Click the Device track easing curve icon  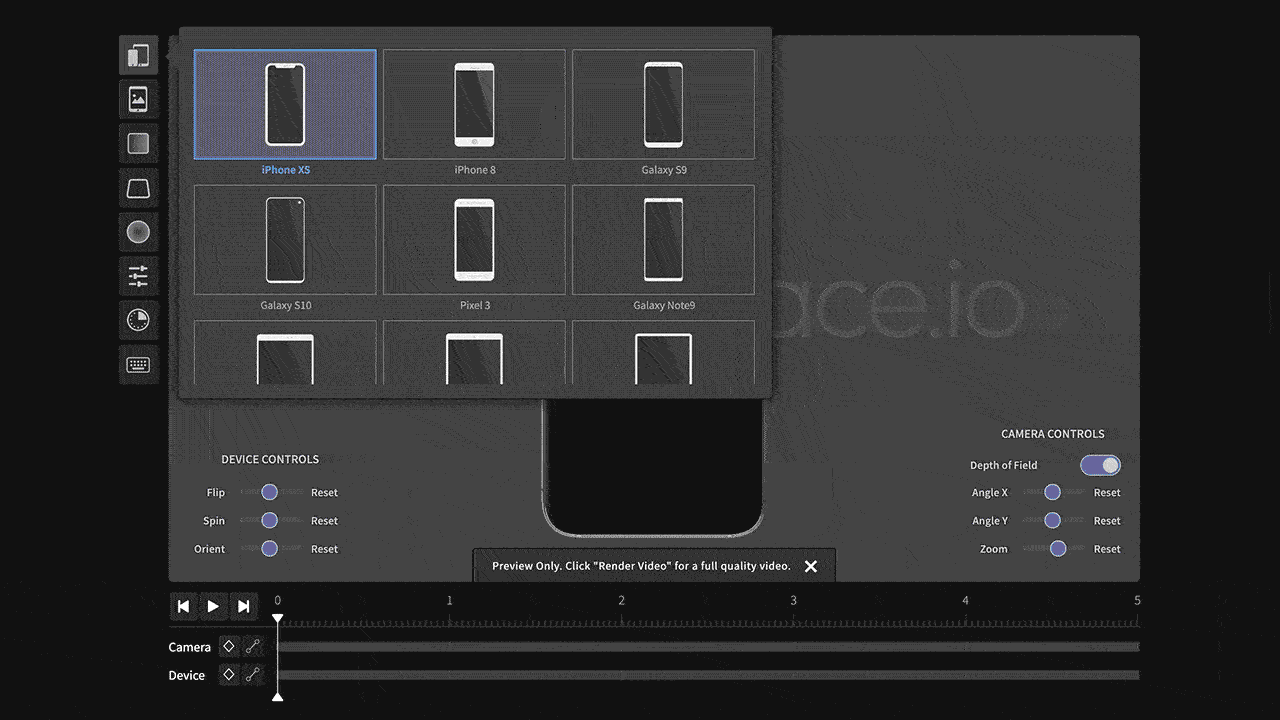[253, 675]
